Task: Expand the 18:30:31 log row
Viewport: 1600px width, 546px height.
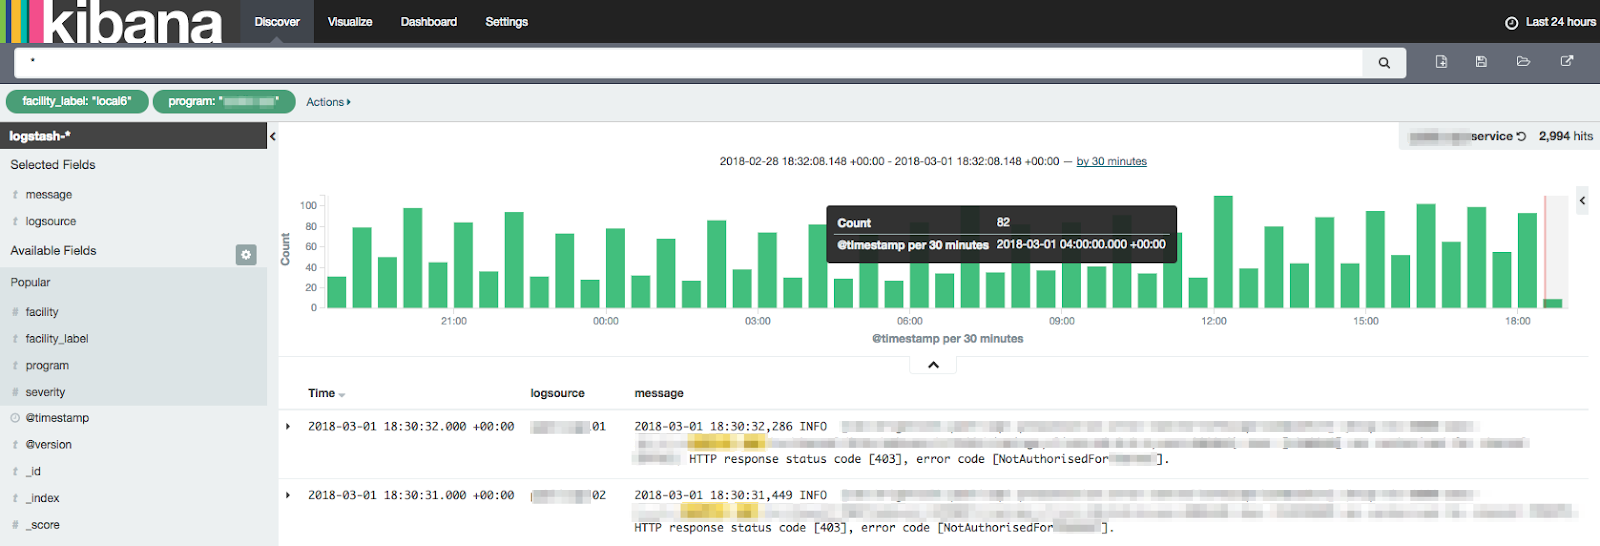Action: point(288,496)
